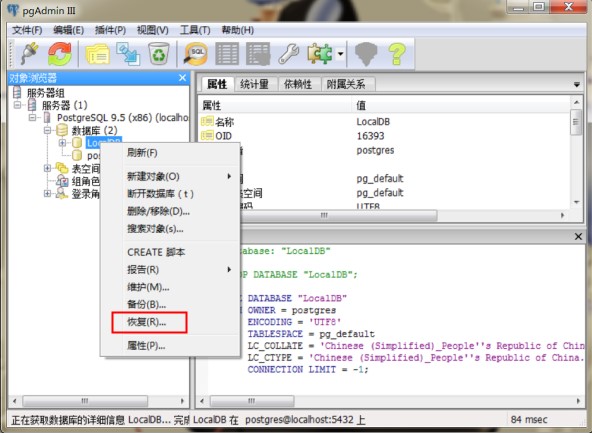Open the 视图(V) menu

[153, 30]
